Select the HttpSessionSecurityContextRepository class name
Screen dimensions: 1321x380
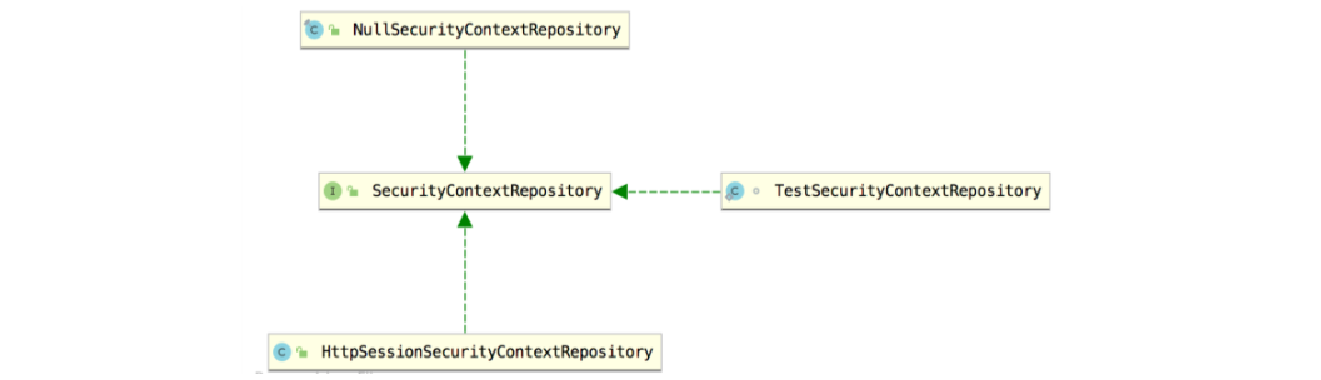[x=487, y=351]
